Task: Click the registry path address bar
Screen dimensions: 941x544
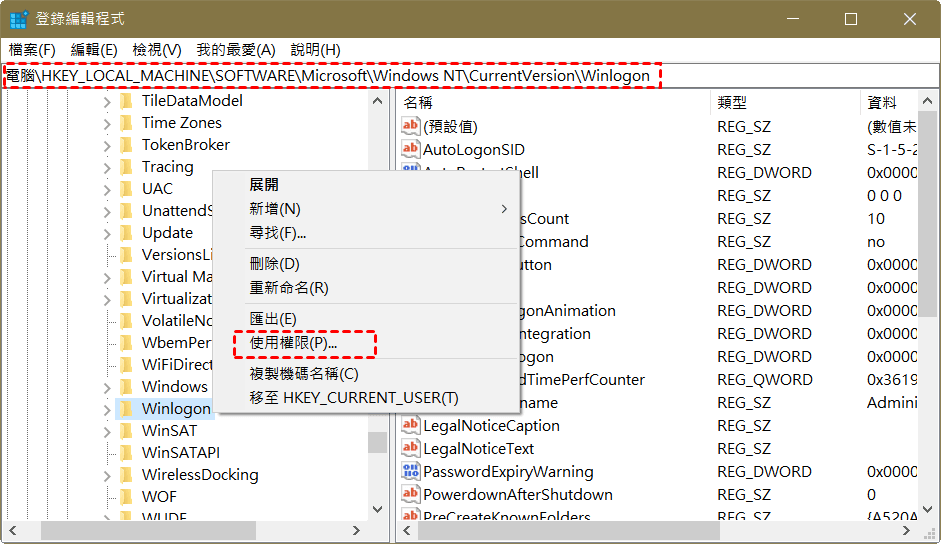Action: click(470, 76)
